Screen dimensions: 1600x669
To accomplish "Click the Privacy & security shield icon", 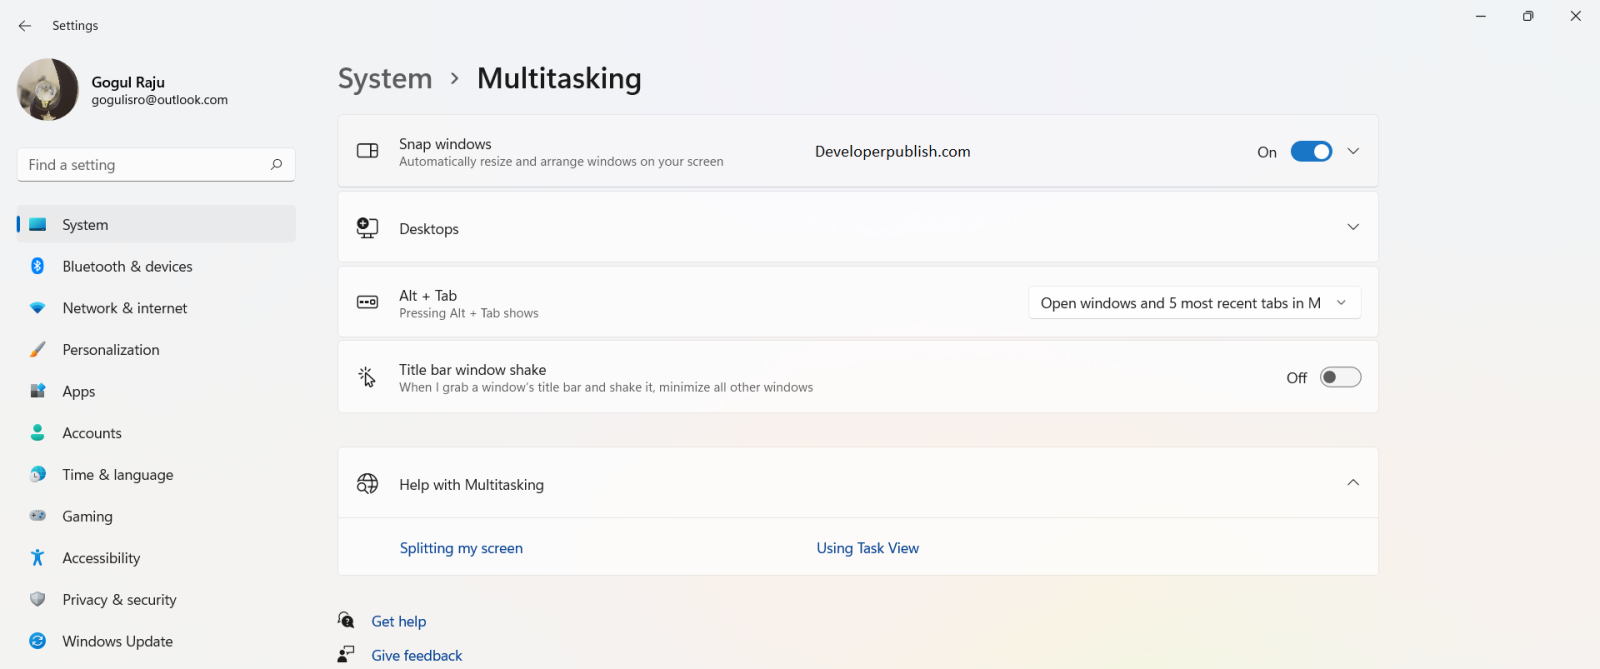I will pos(38,600).
